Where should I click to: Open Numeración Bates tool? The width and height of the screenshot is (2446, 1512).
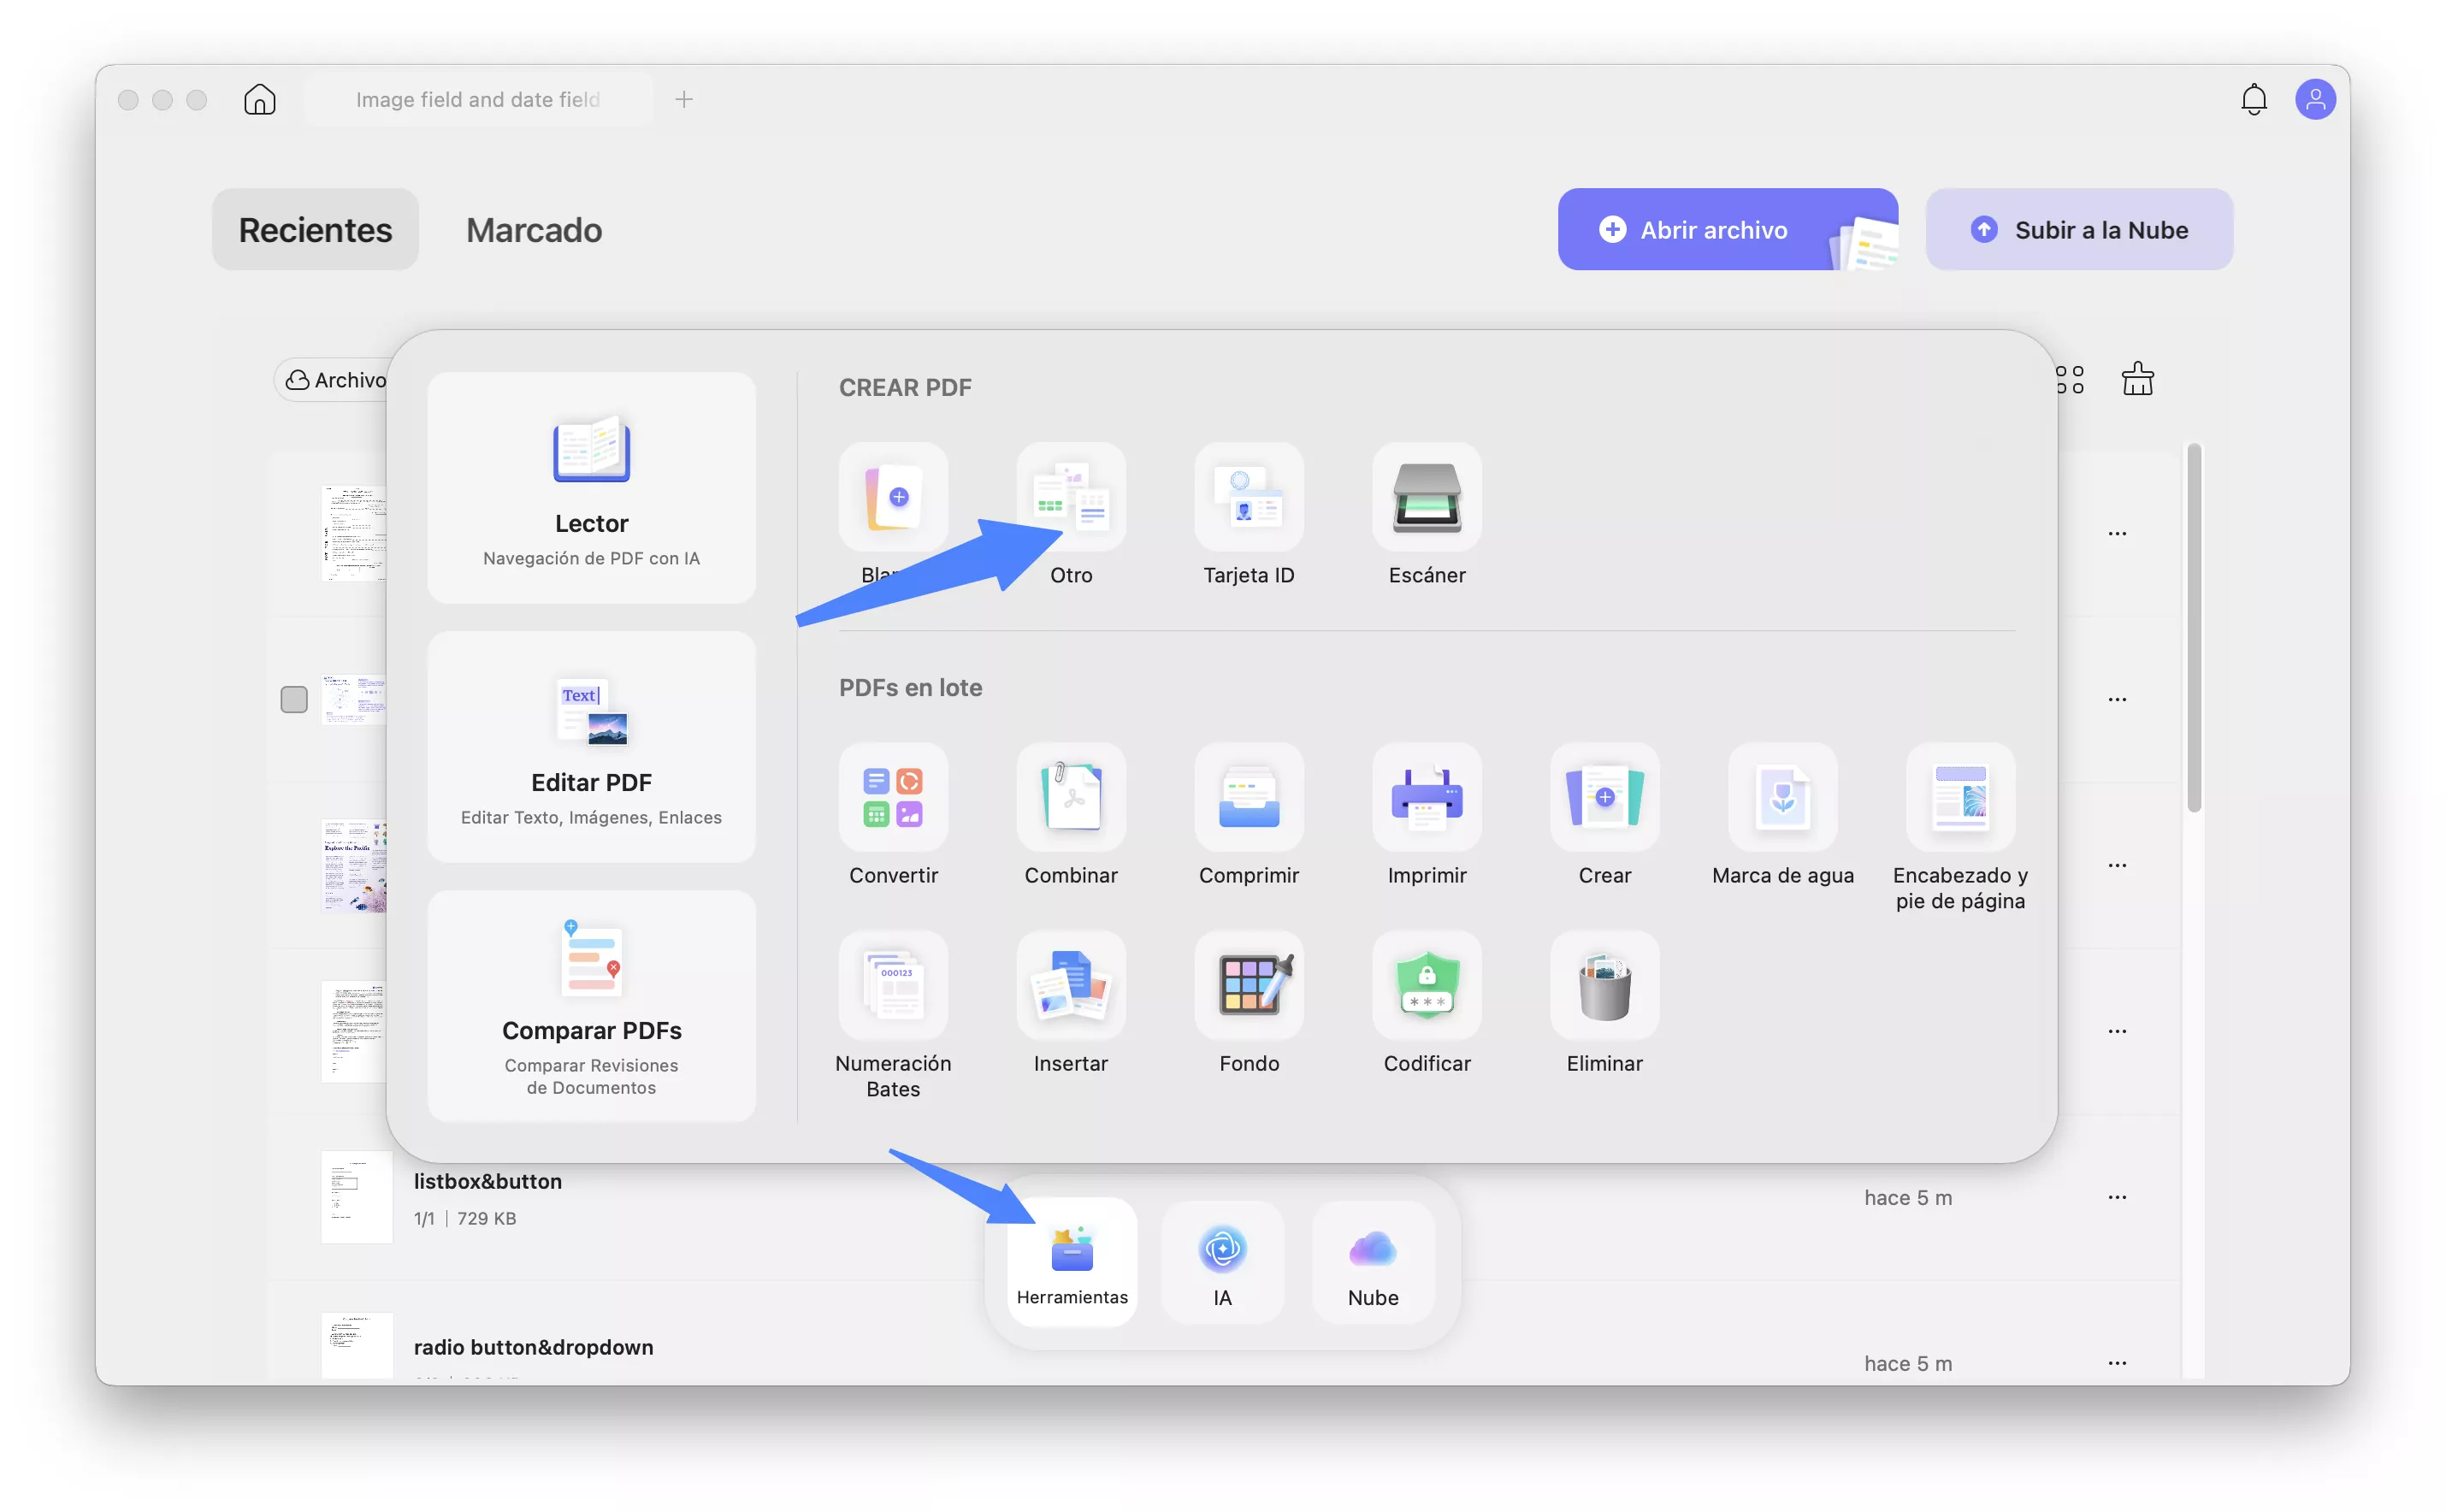coord(893,985)
